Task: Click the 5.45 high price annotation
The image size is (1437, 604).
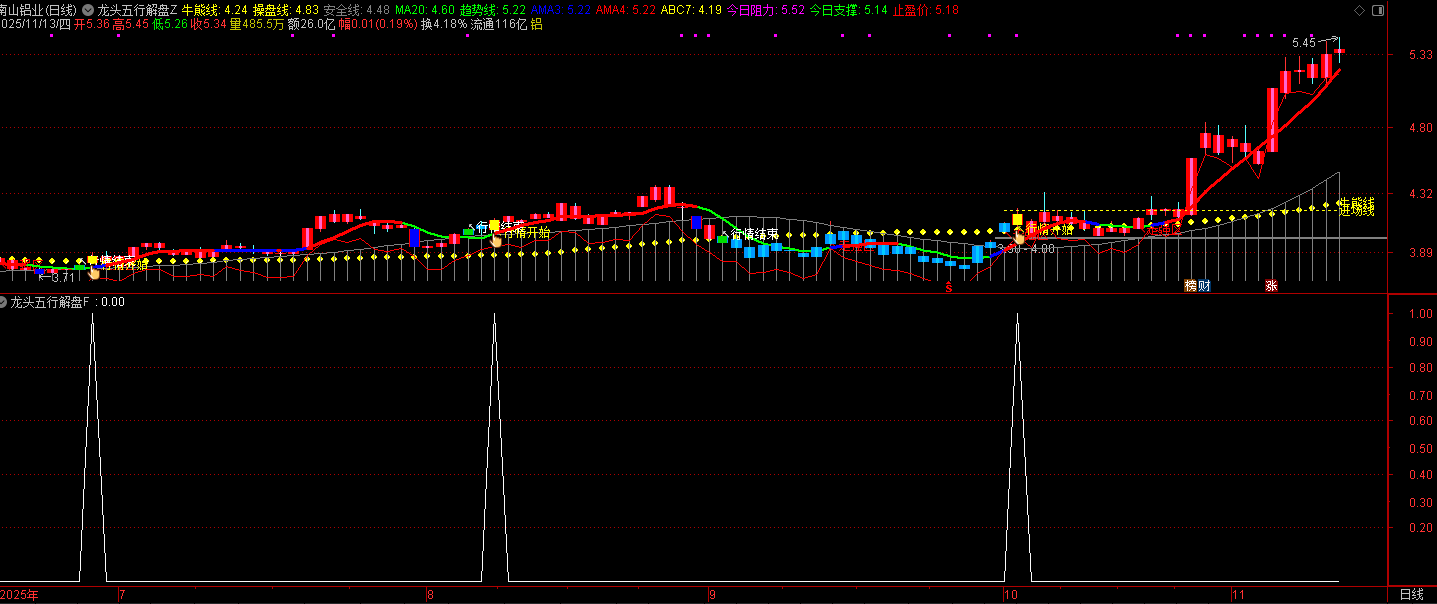Action: (1304, 43)
